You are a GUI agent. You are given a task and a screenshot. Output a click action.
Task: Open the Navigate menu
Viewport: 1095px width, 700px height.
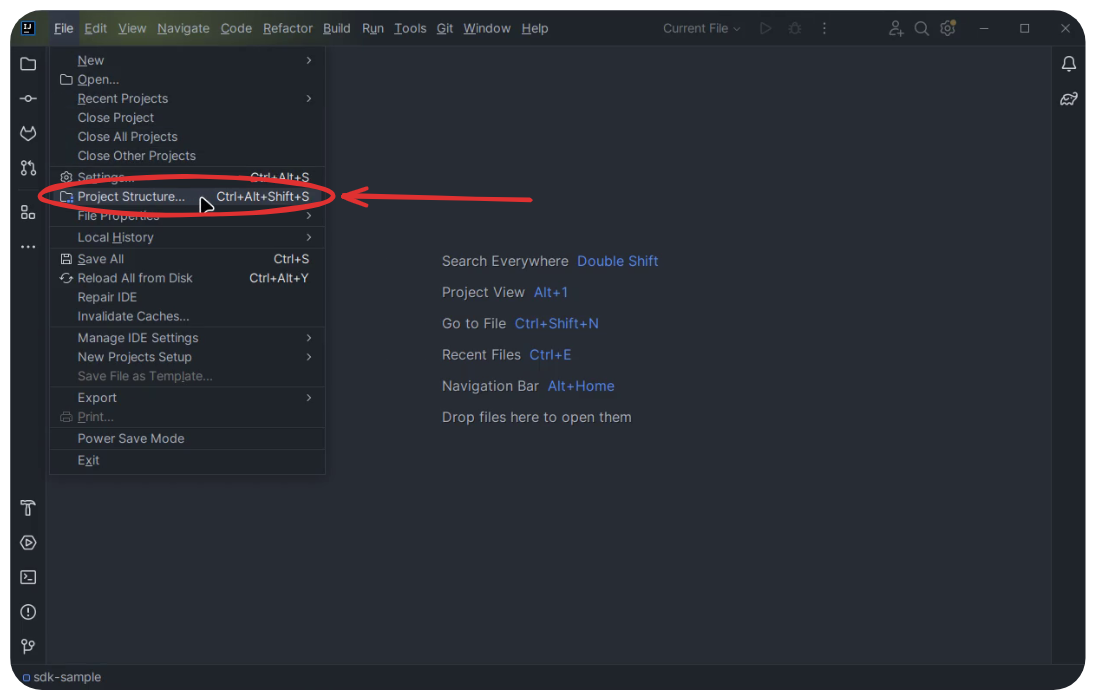point(183,29)
